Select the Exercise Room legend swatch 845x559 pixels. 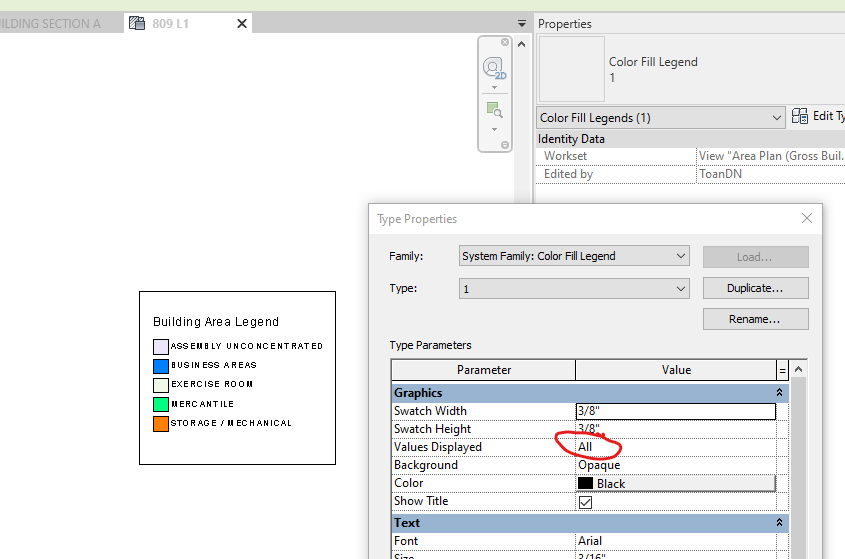[x=161, y=385]
